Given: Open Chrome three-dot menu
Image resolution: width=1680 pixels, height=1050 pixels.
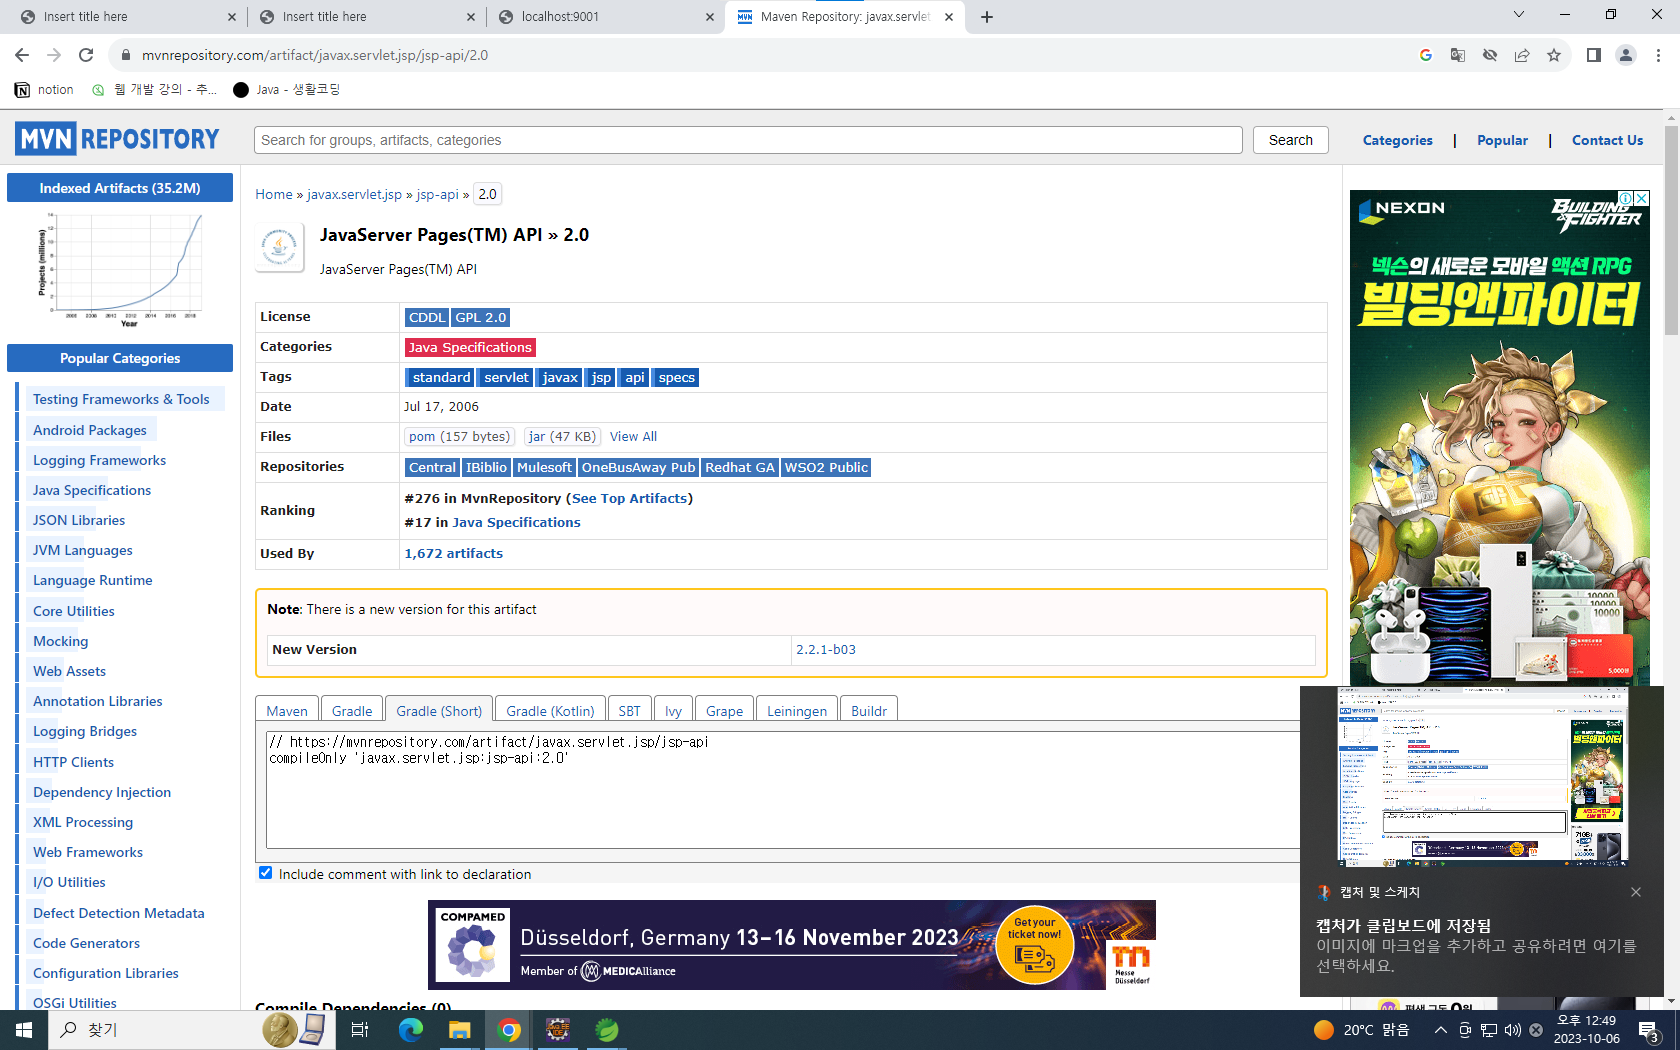Looking at the screenshot, I should pyautogui.click(x=1658, y=55).
